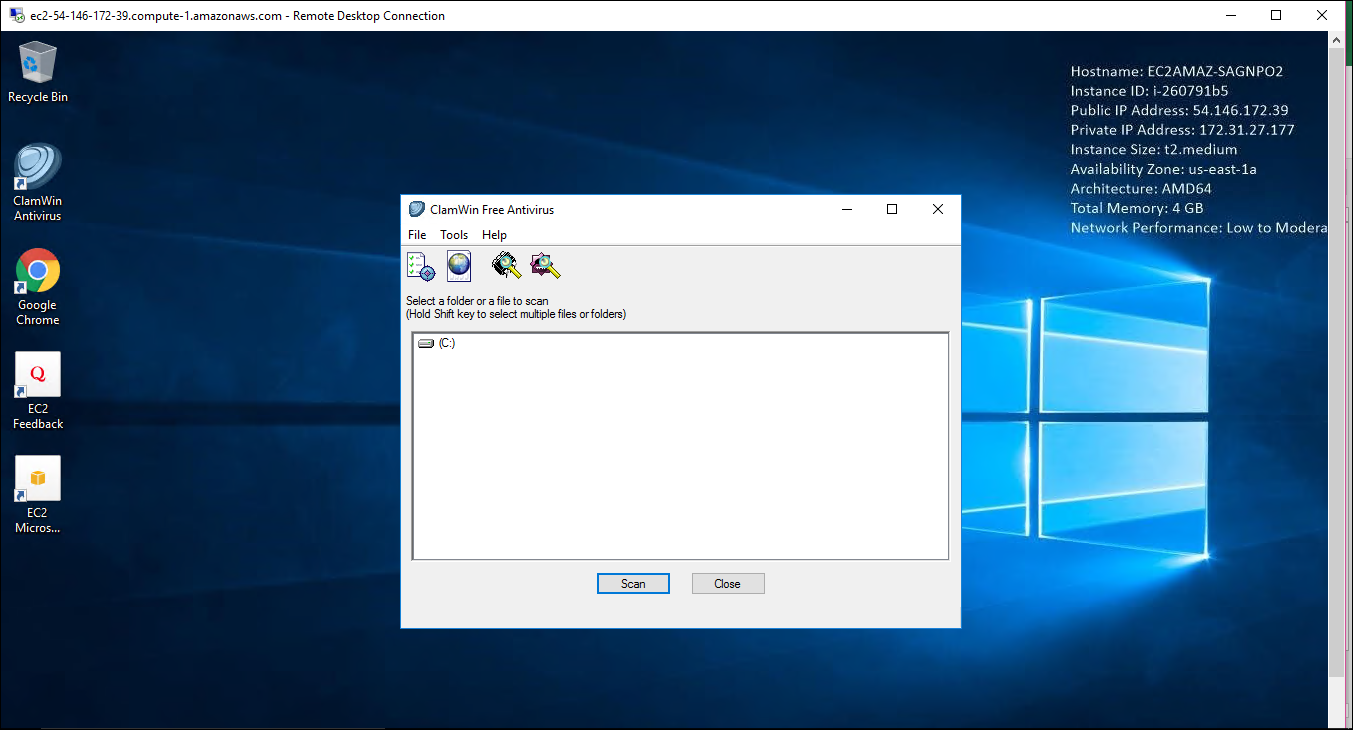1353x730 pixels.
Task: Click the globe icon to update virus database
Action: 458,266
